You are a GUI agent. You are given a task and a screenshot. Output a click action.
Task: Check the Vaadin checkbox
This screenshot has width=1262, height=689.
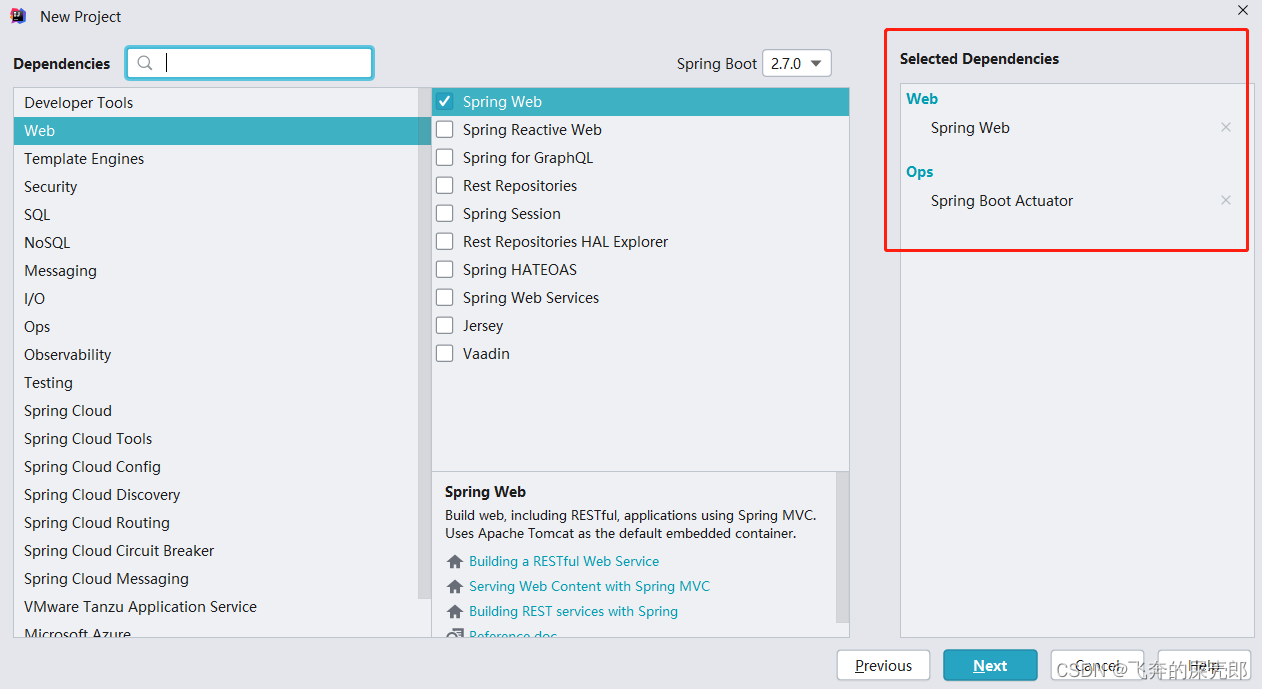[444, 353]
